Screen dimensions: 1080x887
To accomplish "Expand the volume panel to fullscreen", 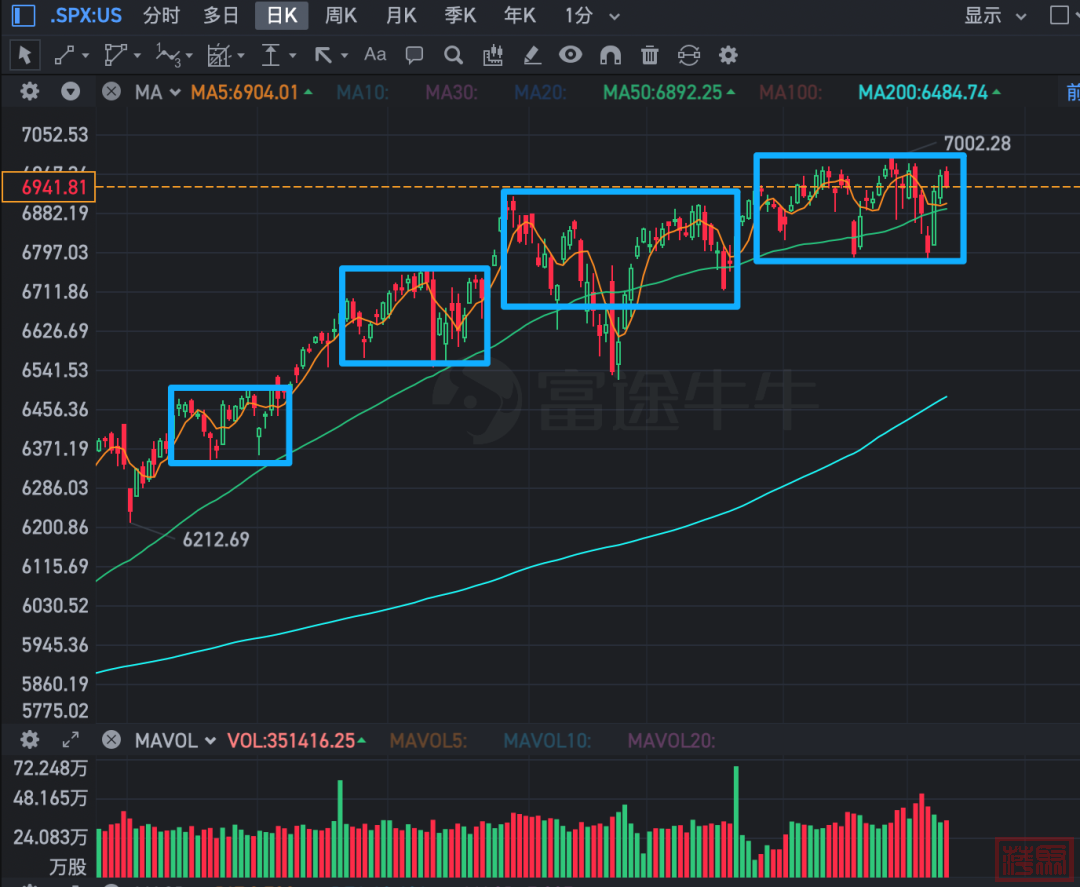I will tap(71, 740).
